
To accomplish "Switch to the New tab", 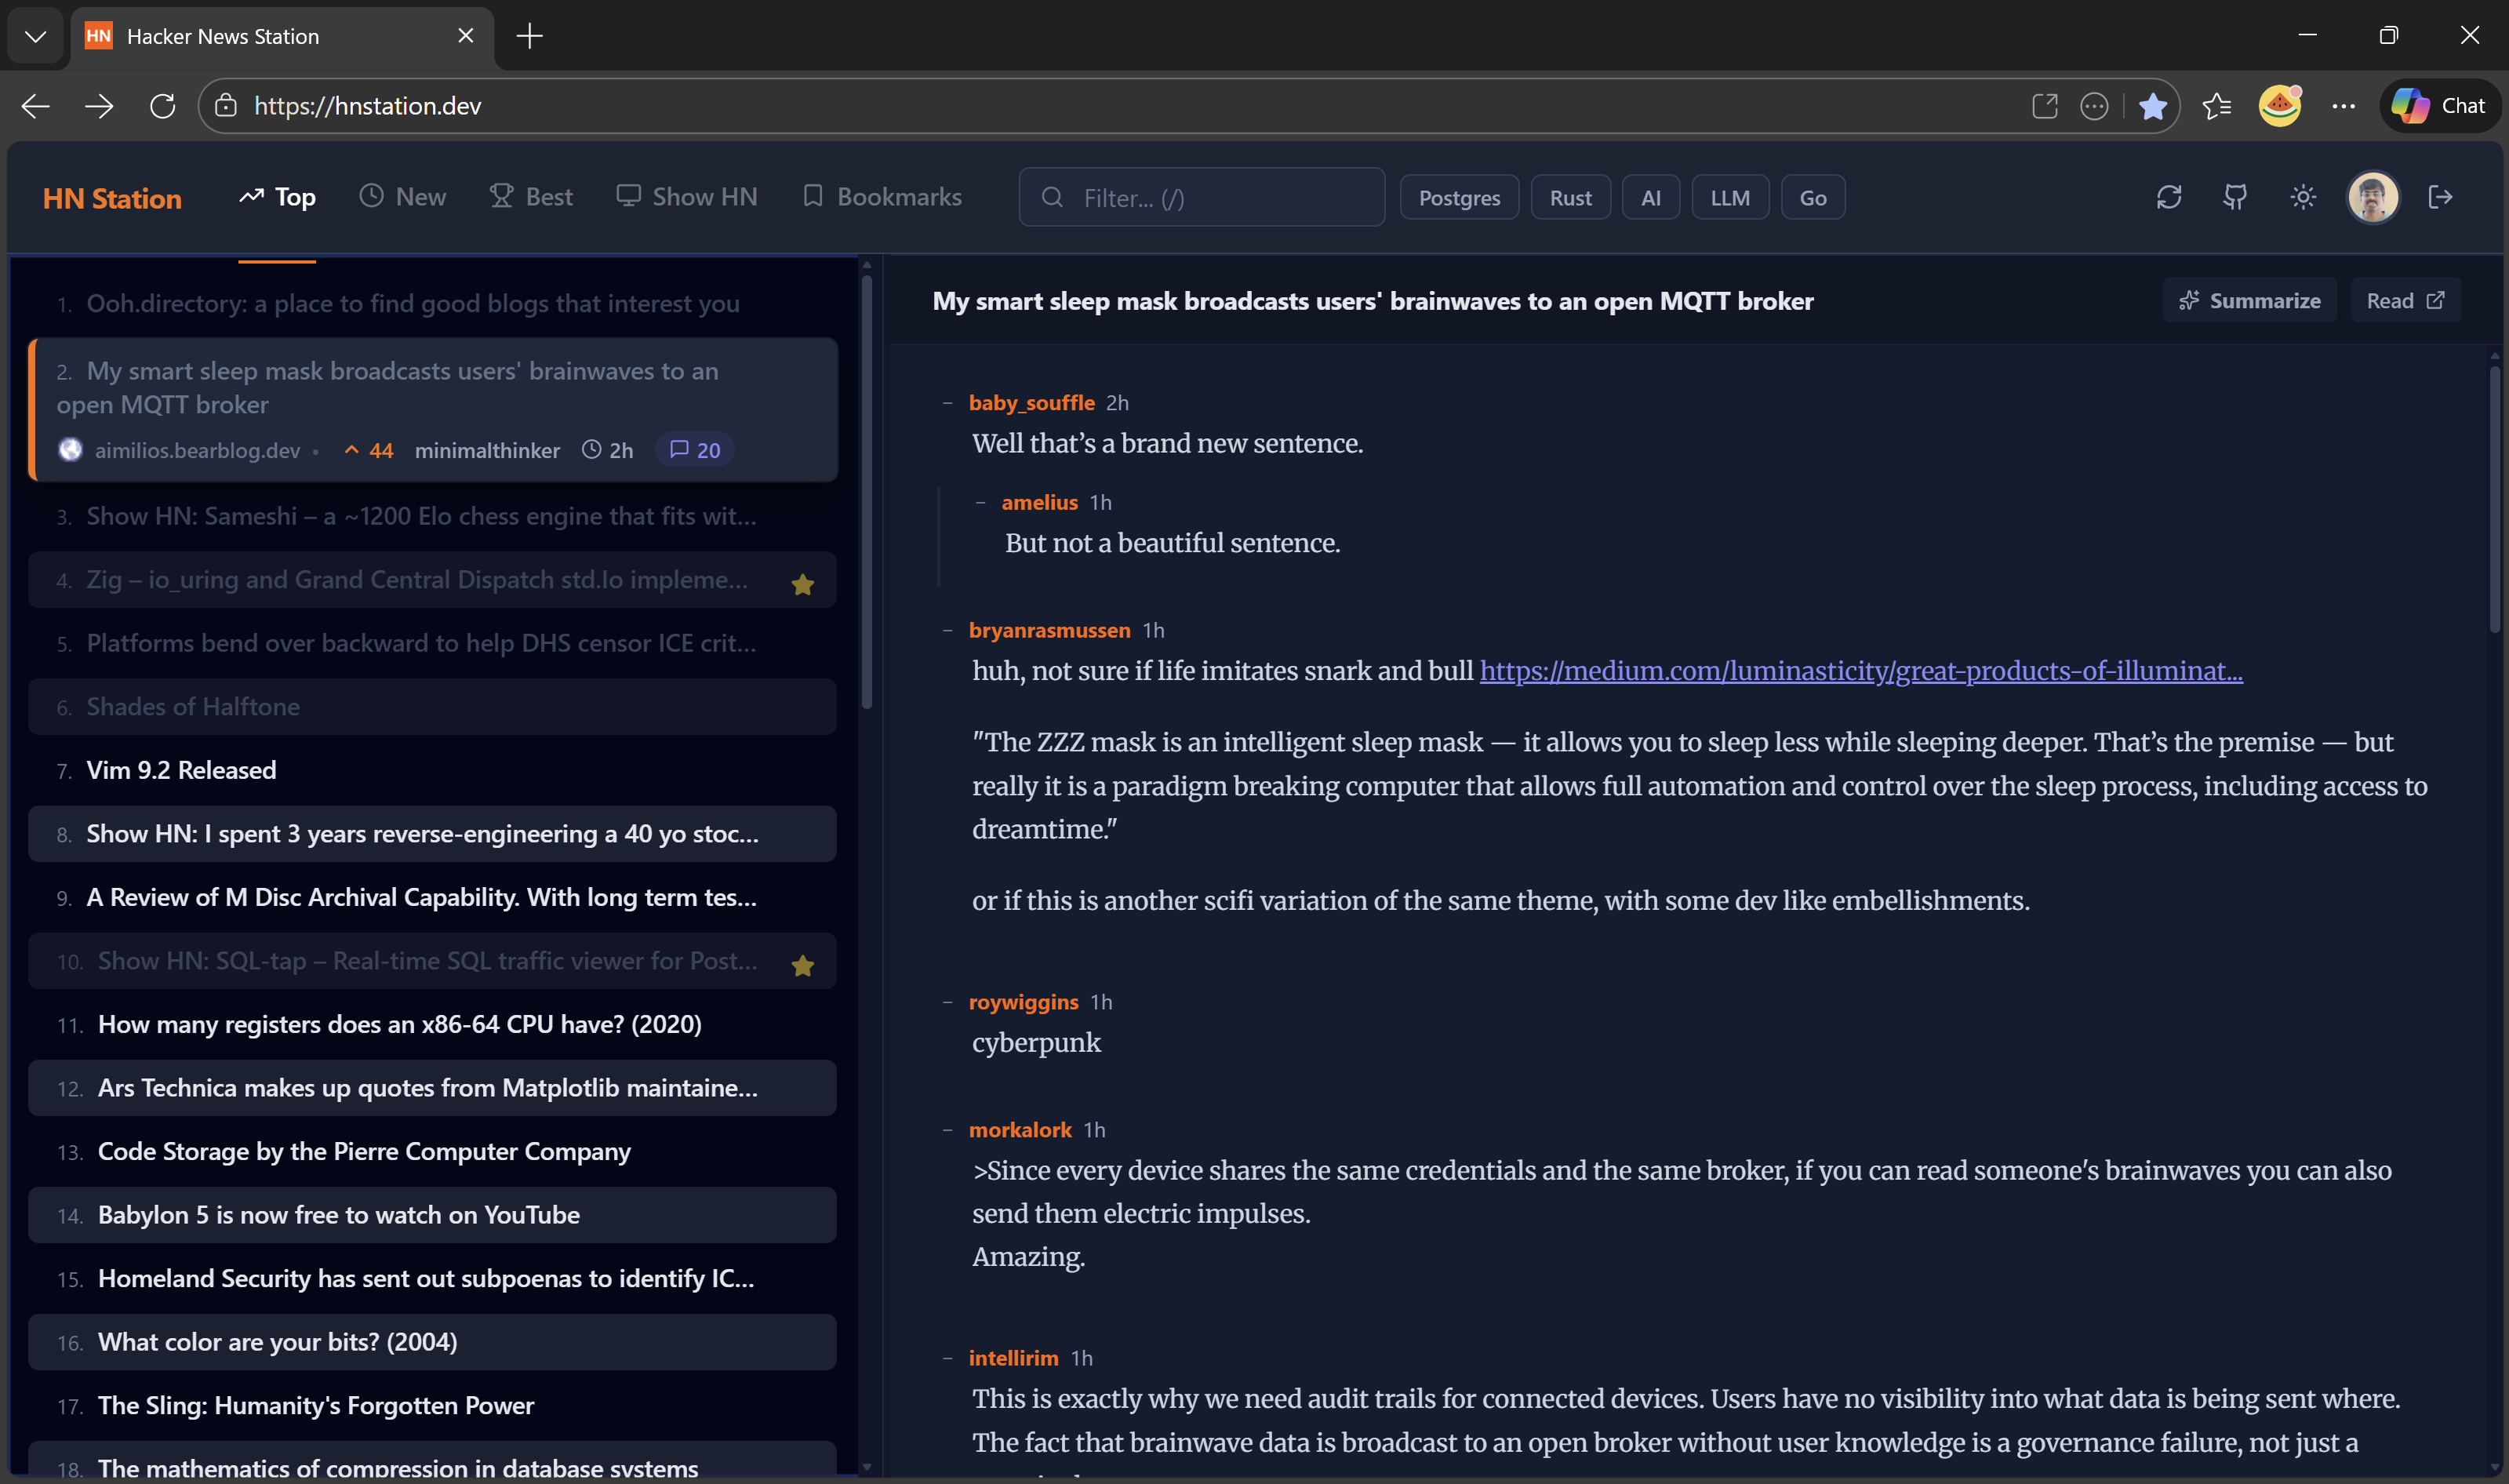I will click(x=403, y=197).
